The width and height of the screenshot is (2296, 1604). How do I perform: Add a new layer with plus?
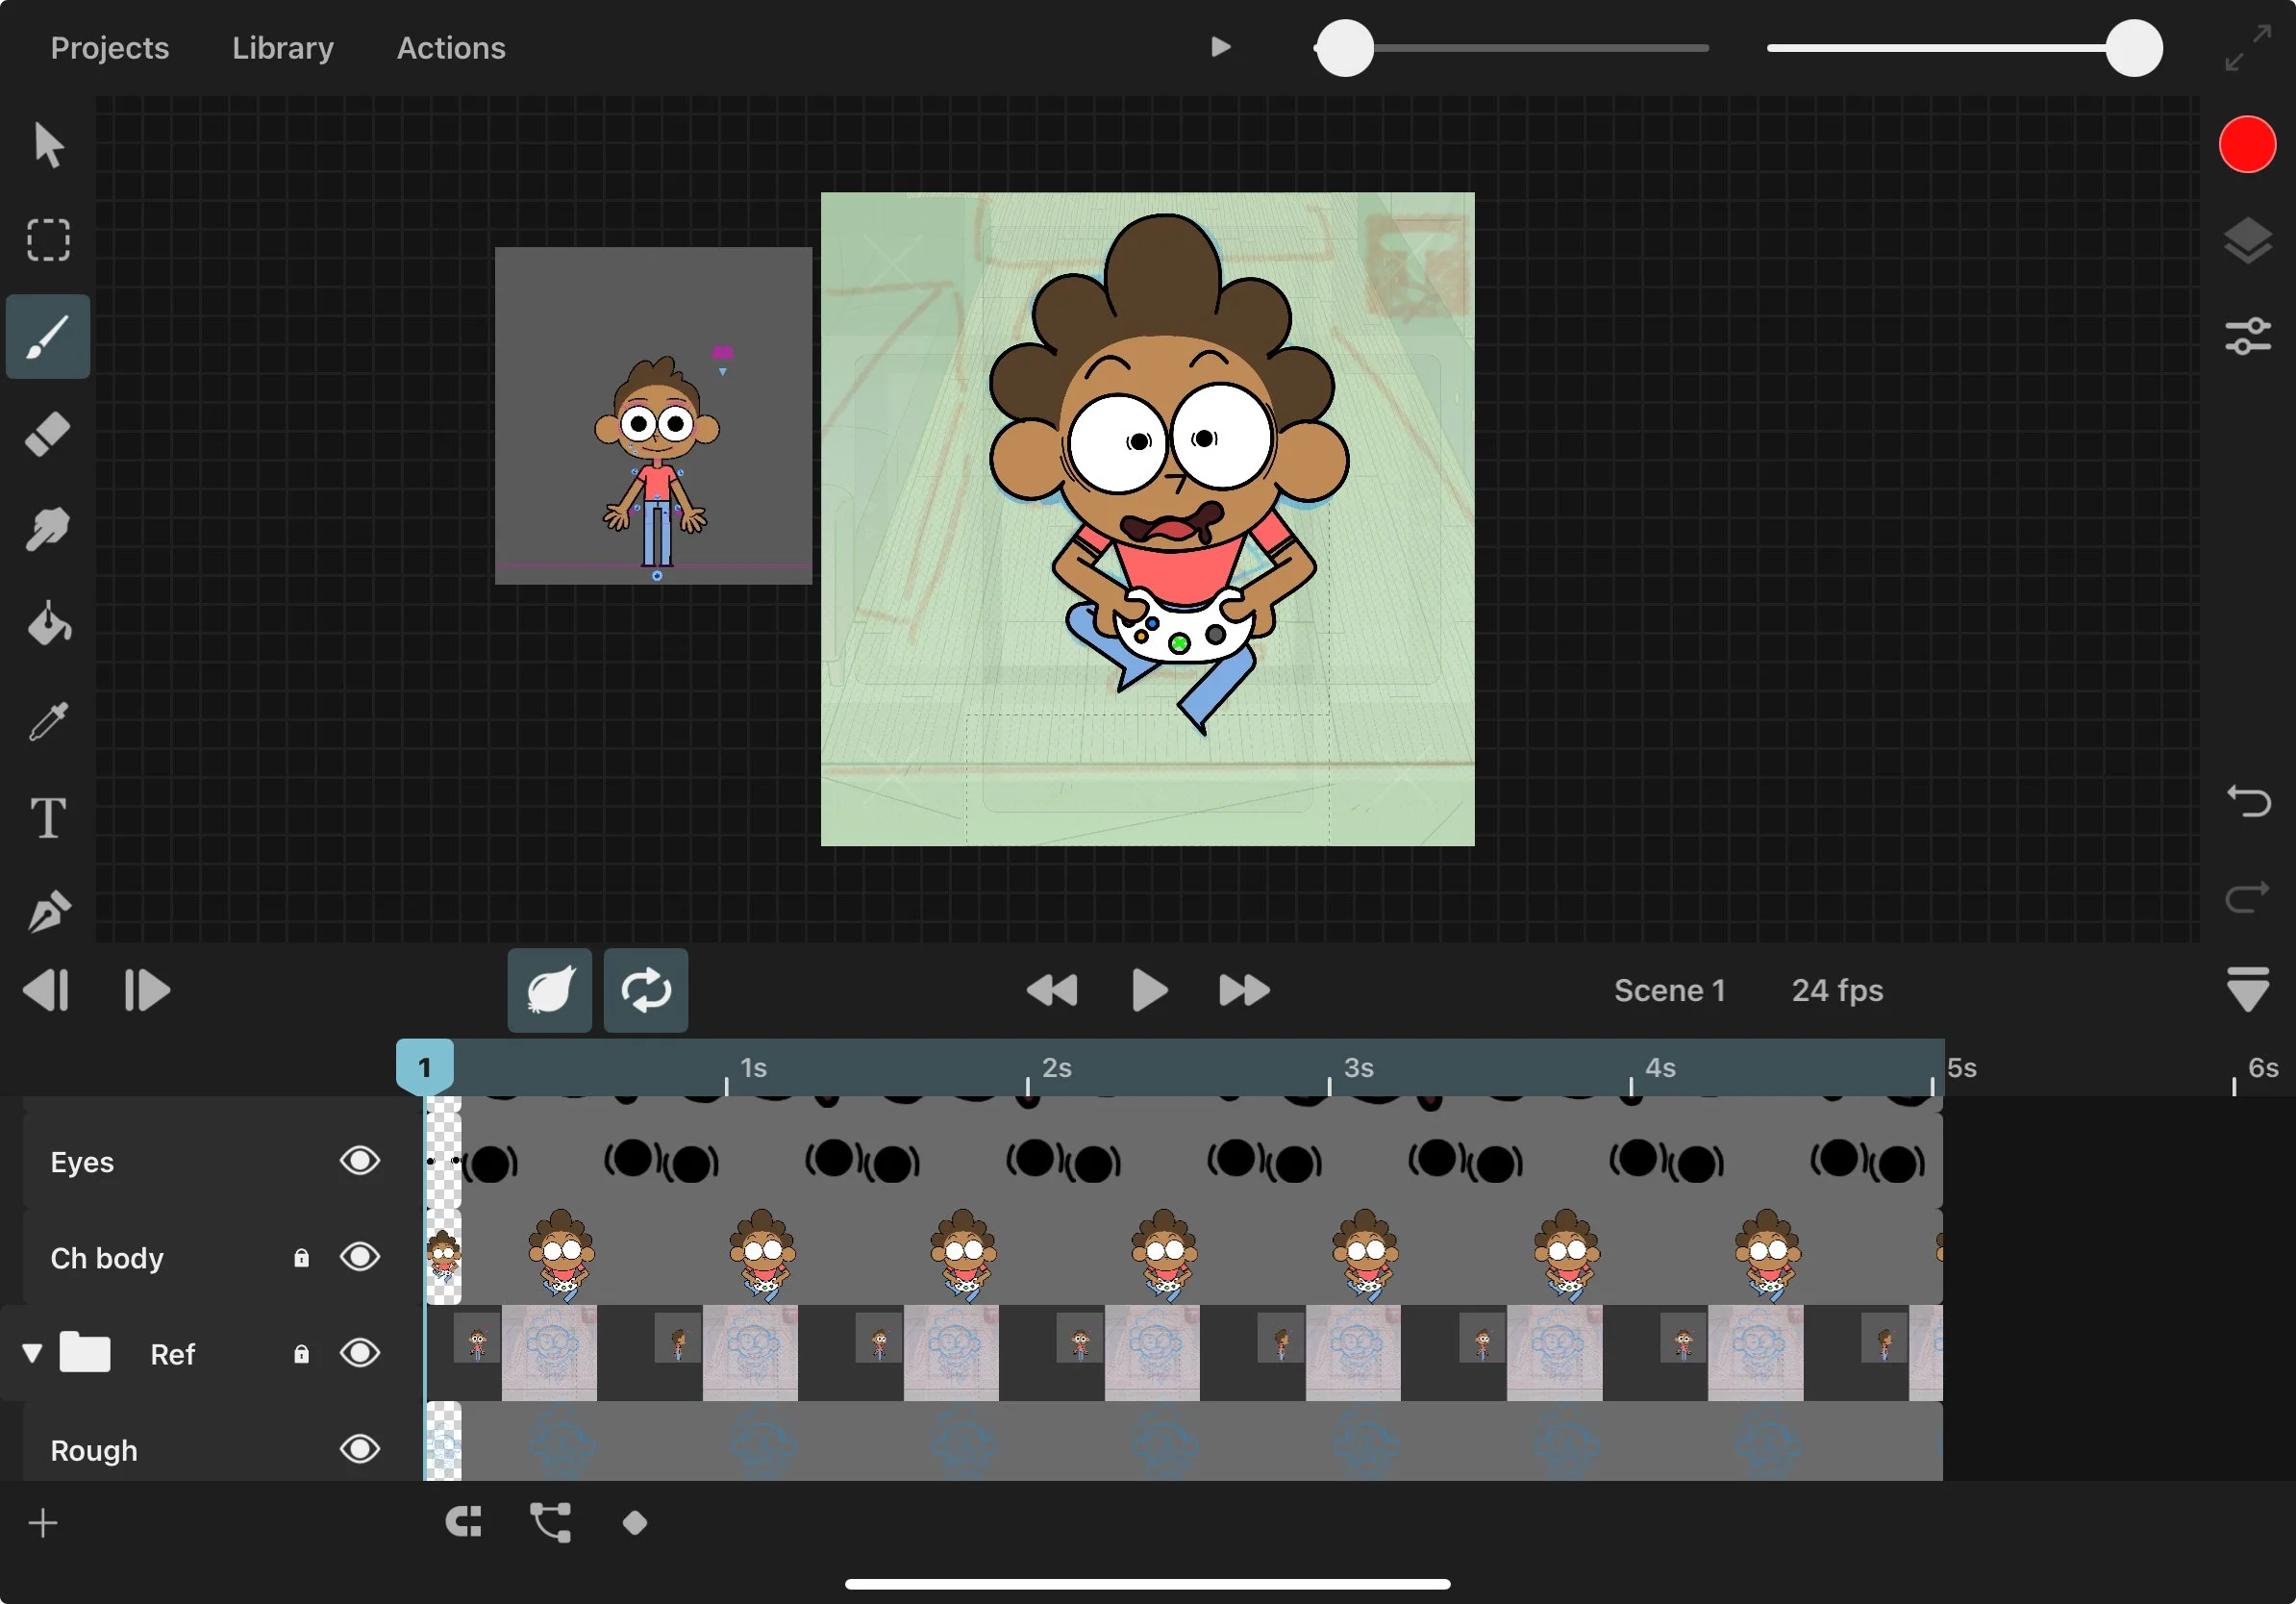coord(43,1523)
